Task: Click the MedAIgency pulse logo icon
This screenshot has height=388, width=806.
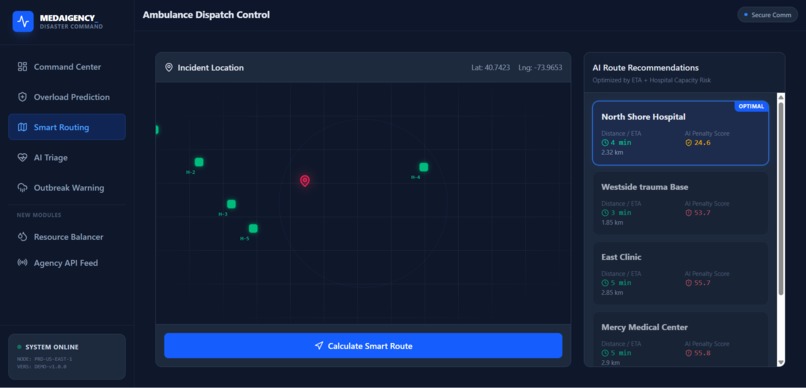Action: coord(23,21)
